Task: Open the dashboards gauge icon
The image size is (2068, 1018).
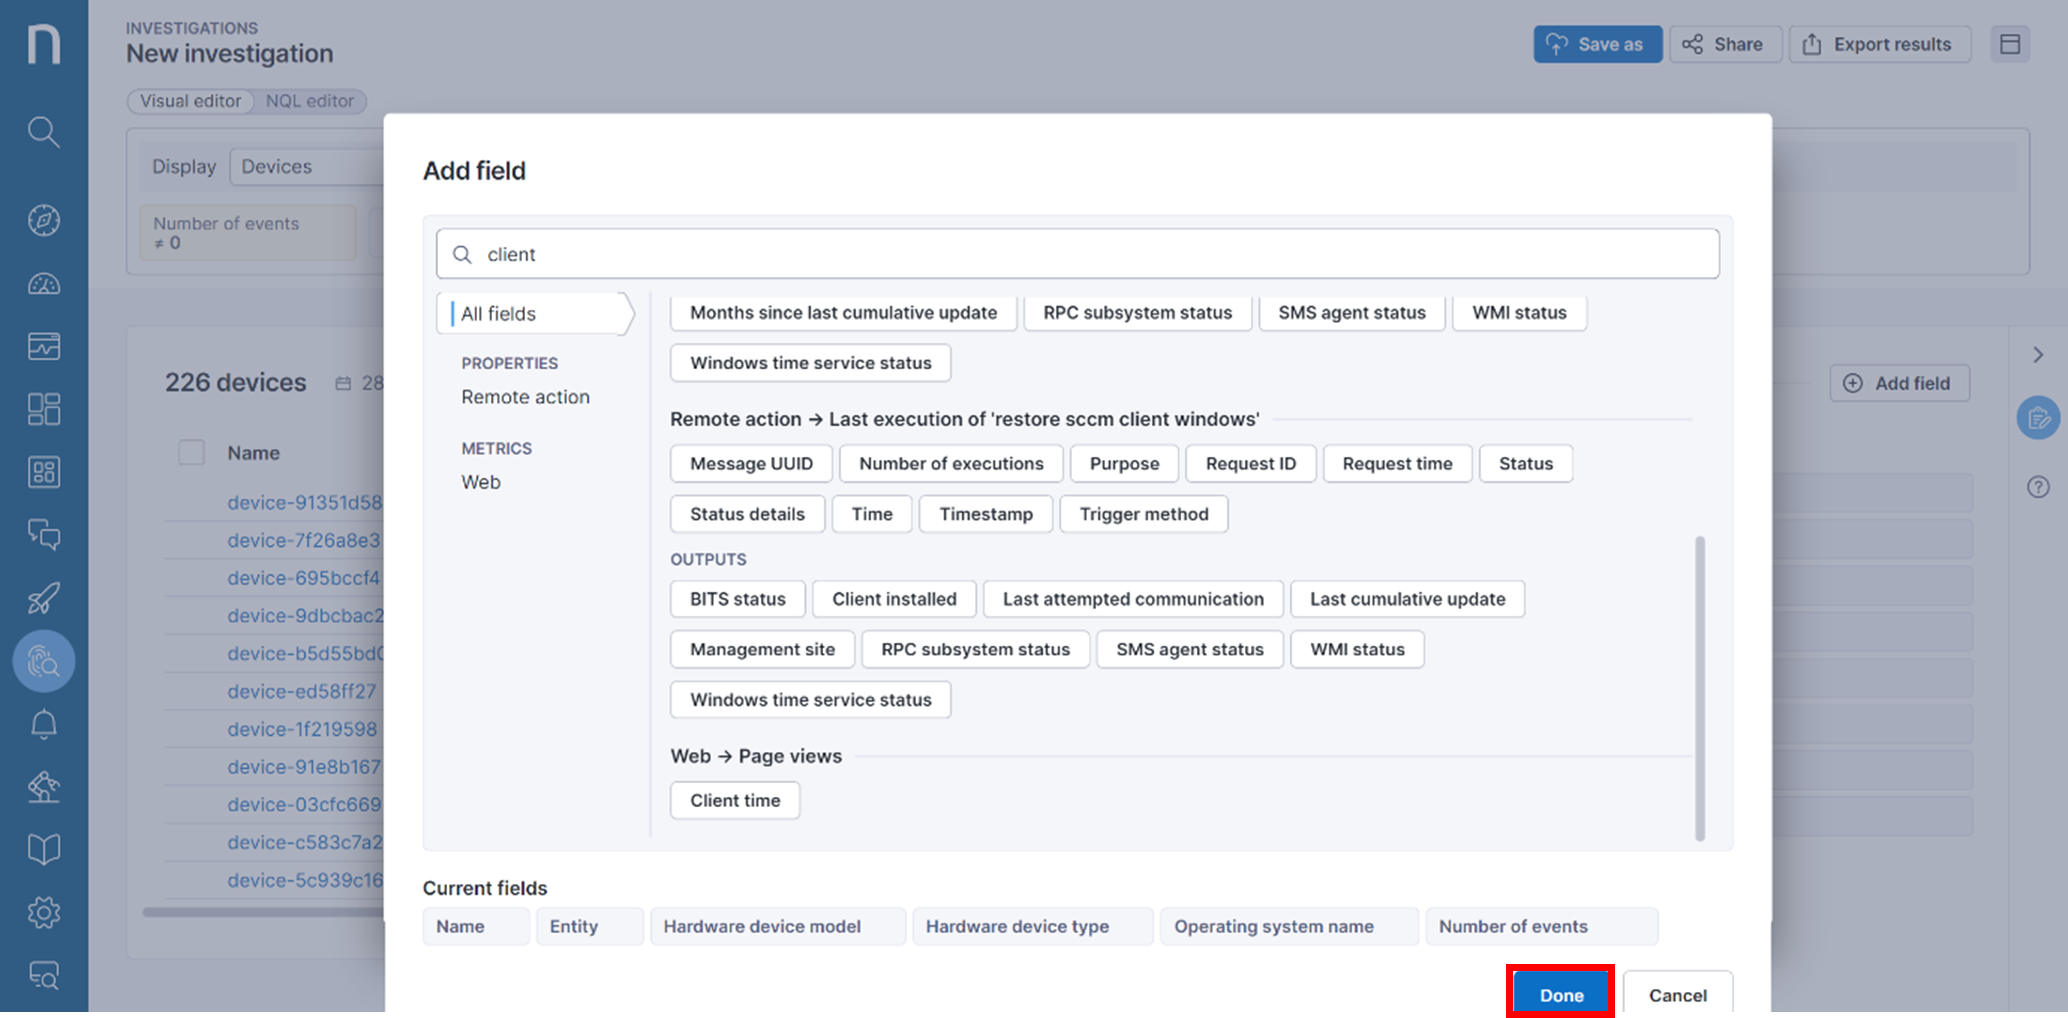Action: (43, 284)
